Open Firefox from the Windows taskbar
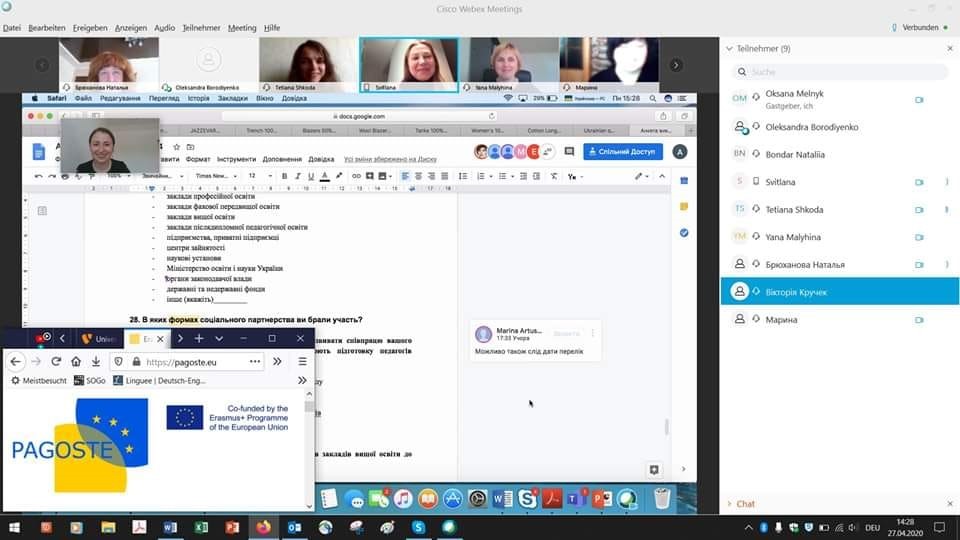960x540 pixels. 263,527
